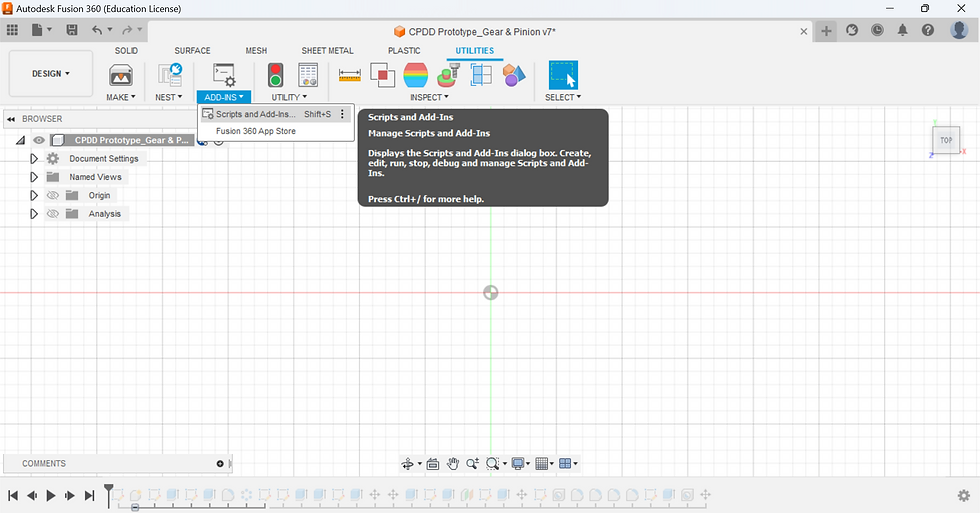Toggle visibility eye of CPDD Prototype component

(39, 140)
